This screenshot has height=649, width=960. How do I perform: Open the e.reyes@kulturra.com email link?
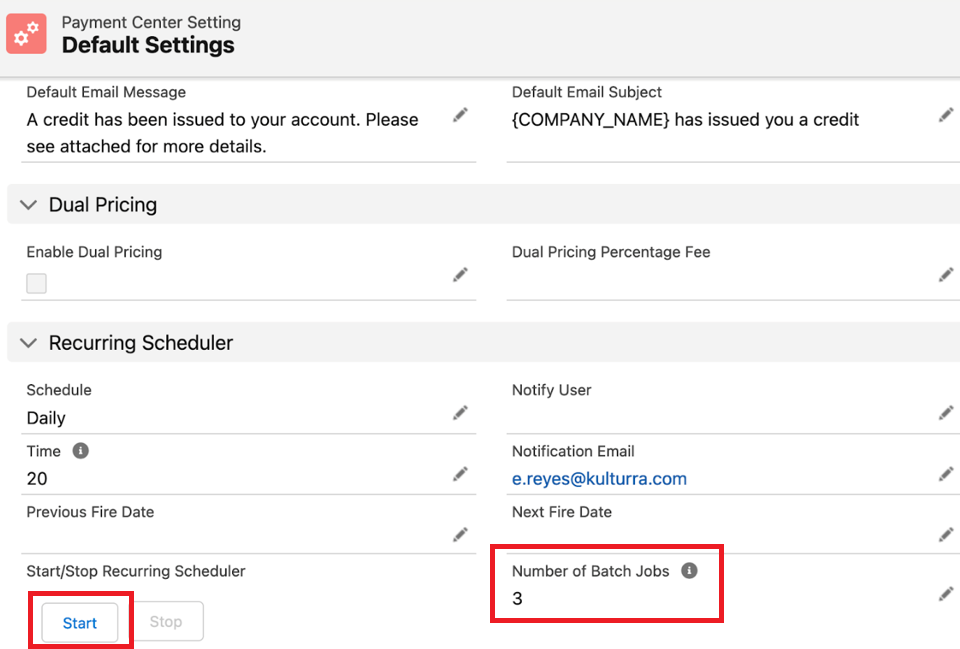[599, 479]
